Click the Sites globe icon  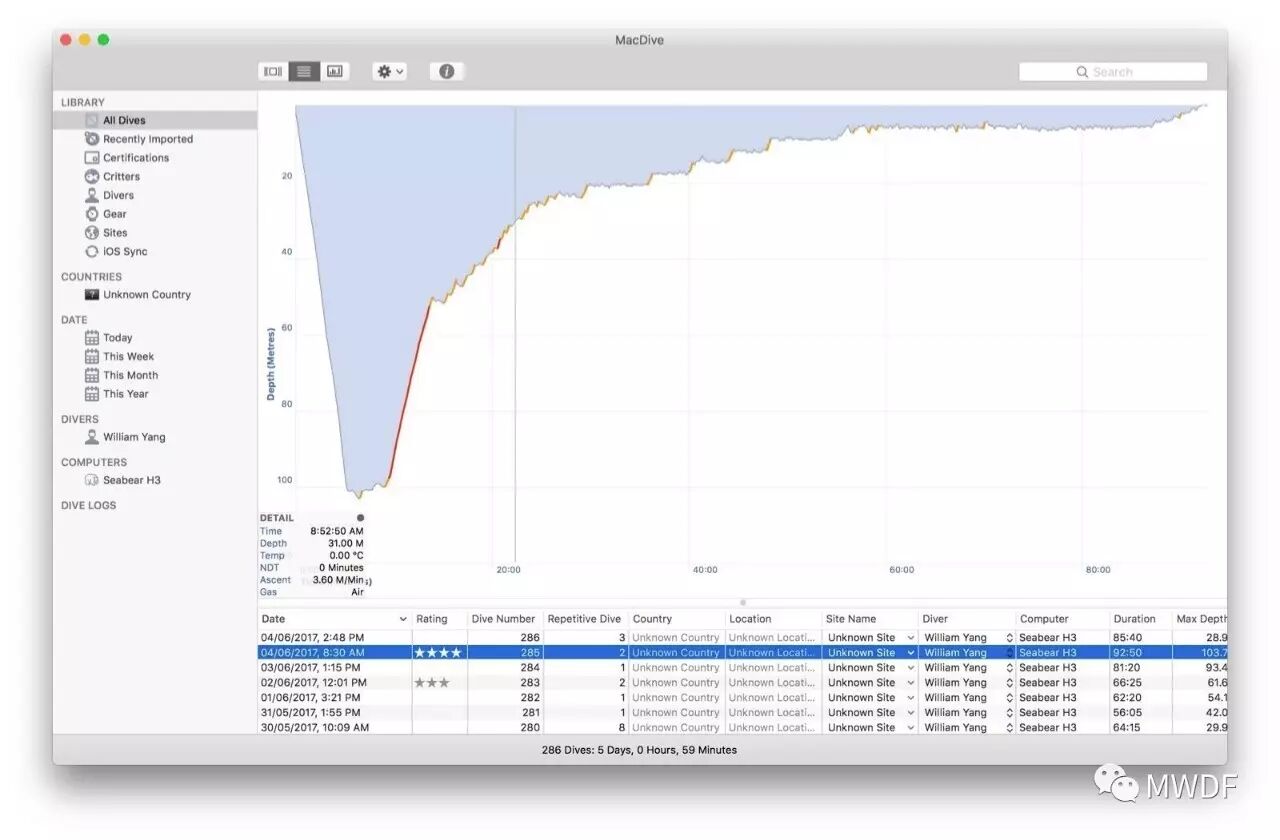coord(92,233)
